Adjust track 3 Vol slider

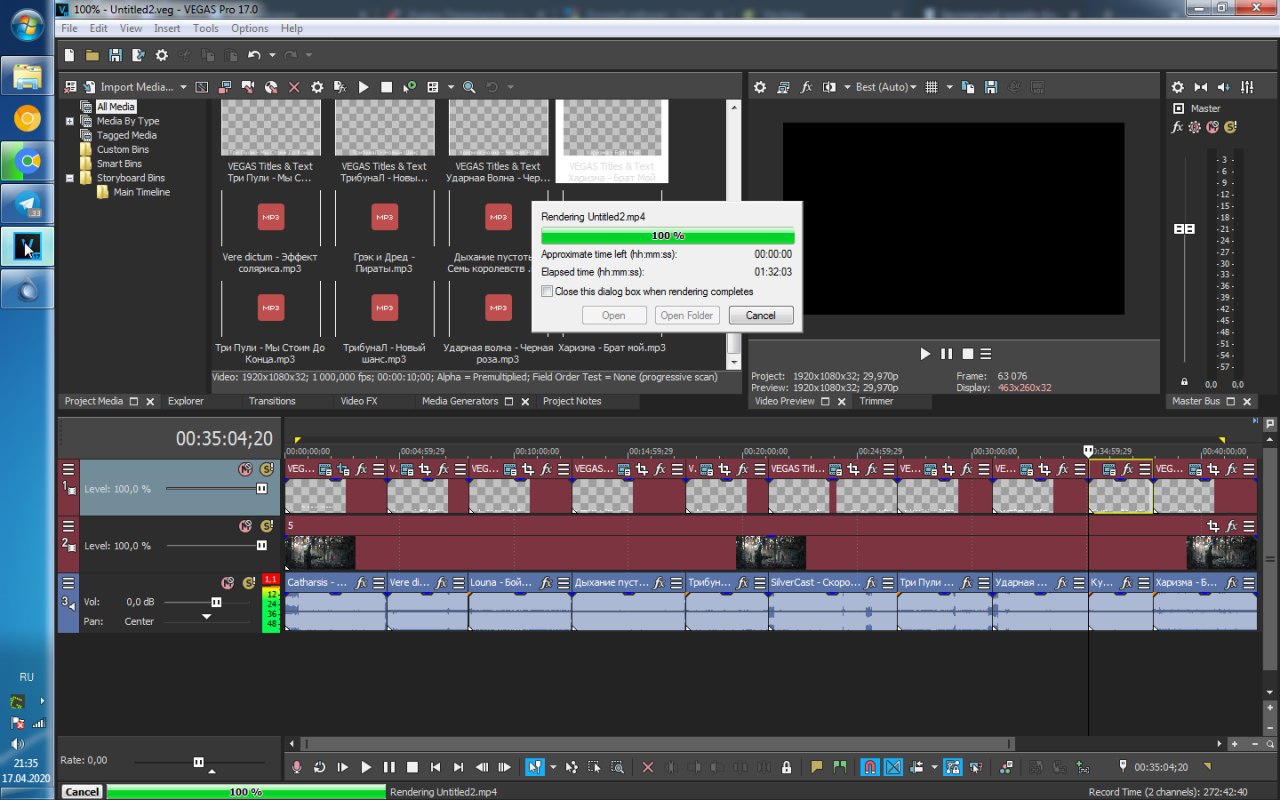pyautogui.click(x=216, y=602)
